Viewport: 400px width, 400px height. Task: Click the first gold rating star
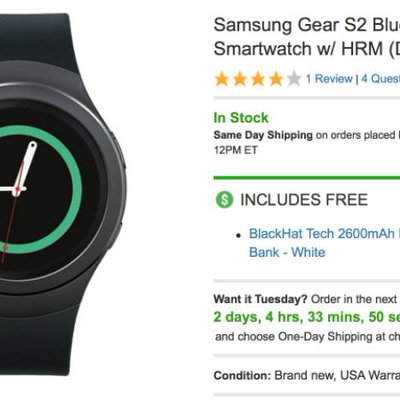pos(222,79)
